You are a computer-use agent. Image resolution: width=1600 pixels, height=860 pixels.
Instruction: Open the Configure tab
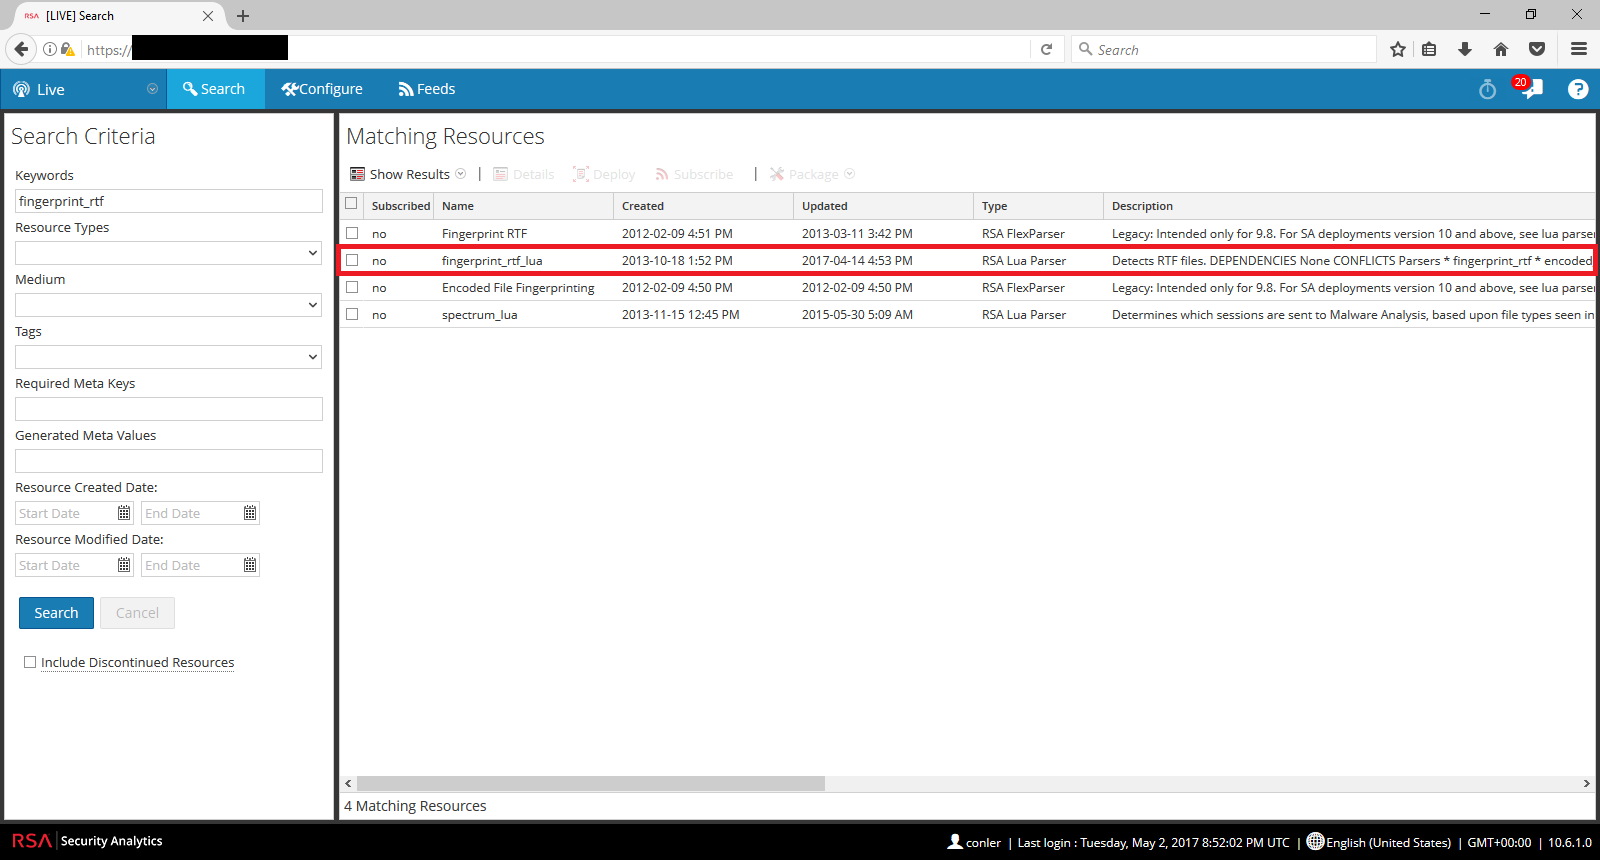tap(322, 89)
